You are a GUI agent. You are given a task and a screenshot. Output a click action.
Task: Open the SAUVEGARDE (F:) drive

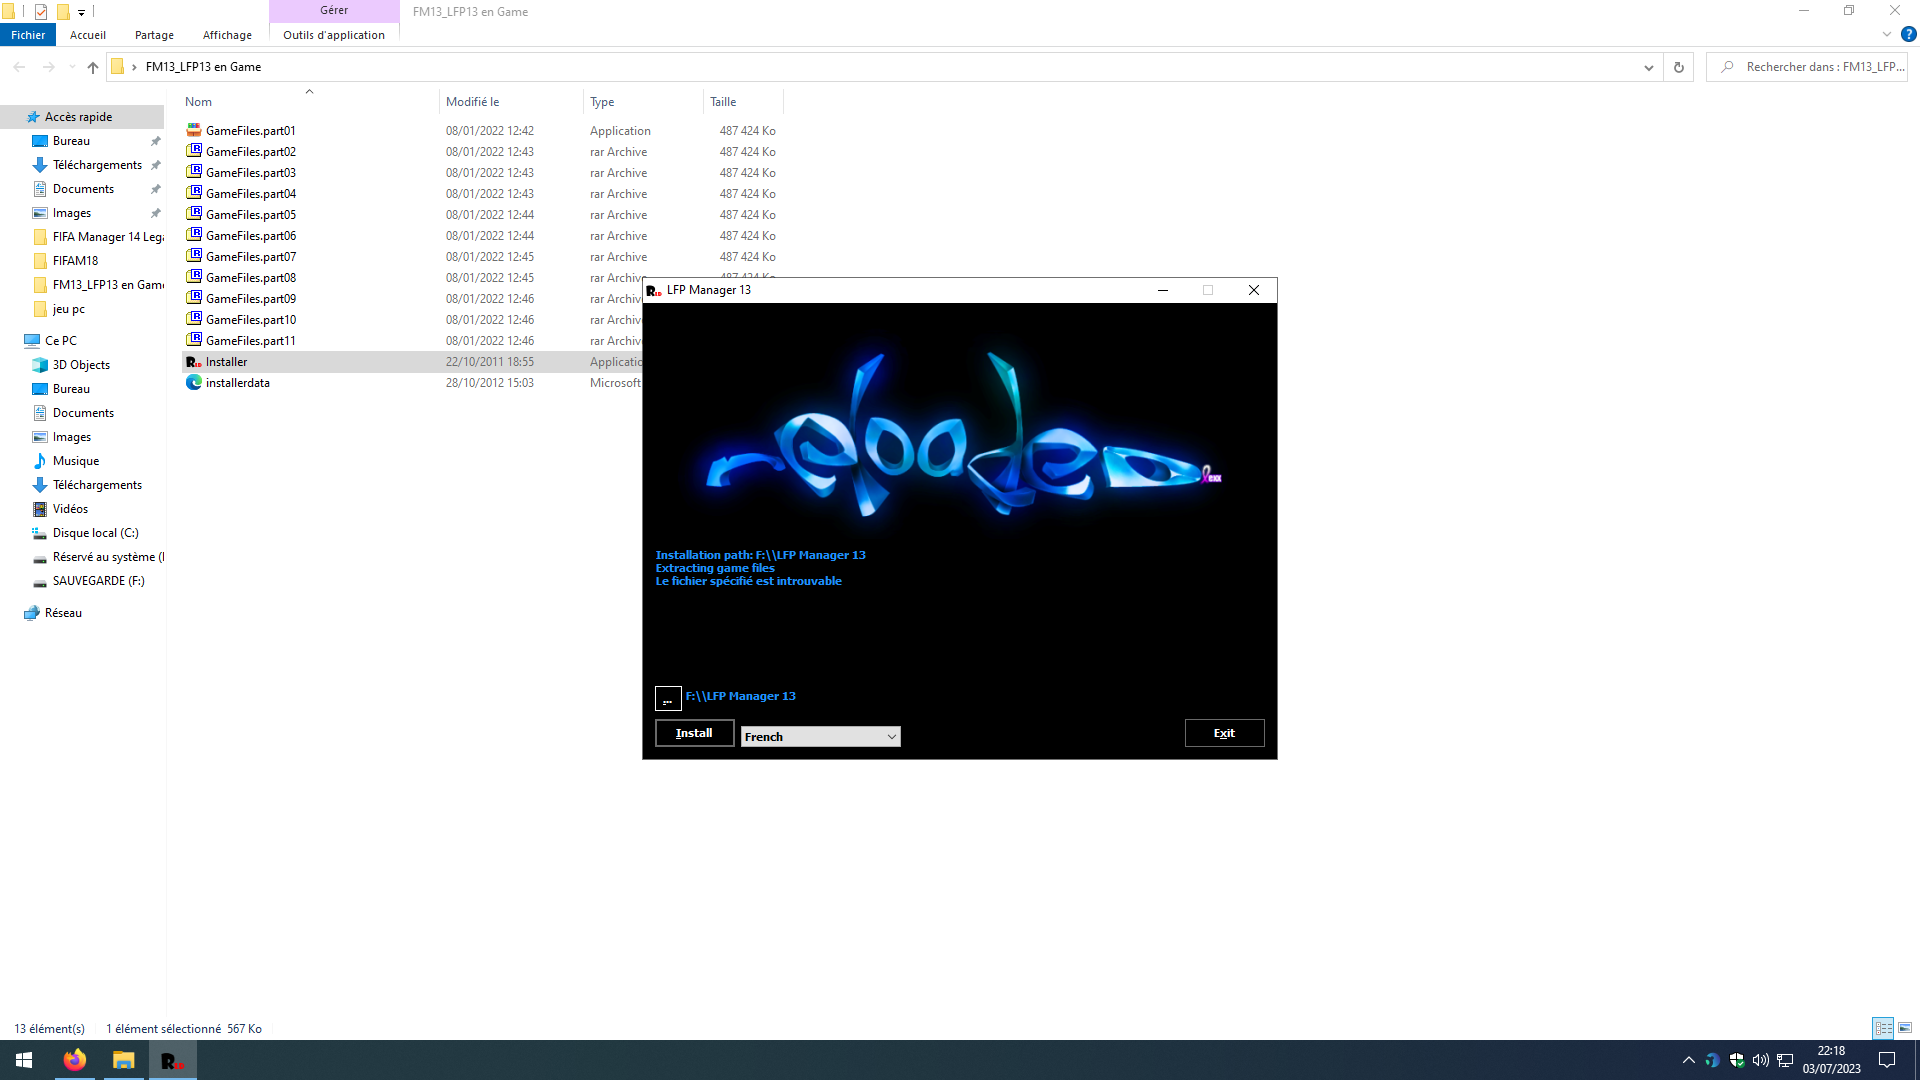coord(98,581)
